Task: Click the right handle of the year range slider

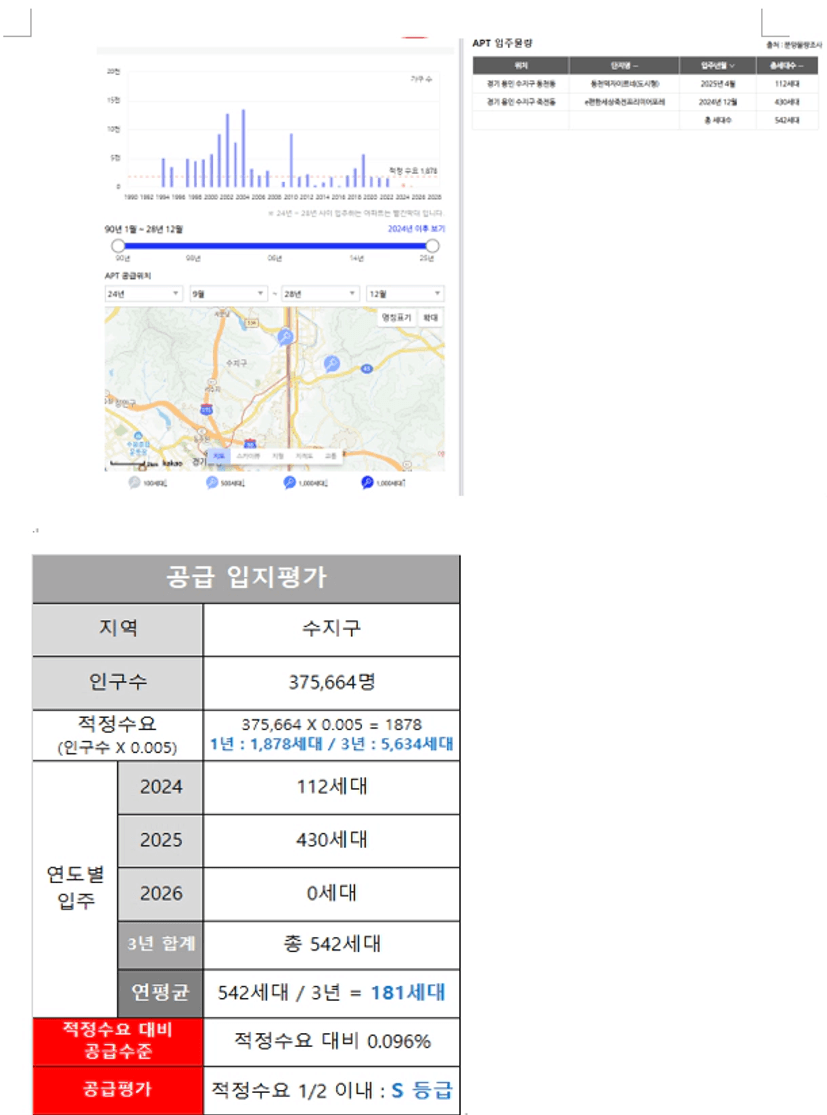Action: tap(432, 246)
